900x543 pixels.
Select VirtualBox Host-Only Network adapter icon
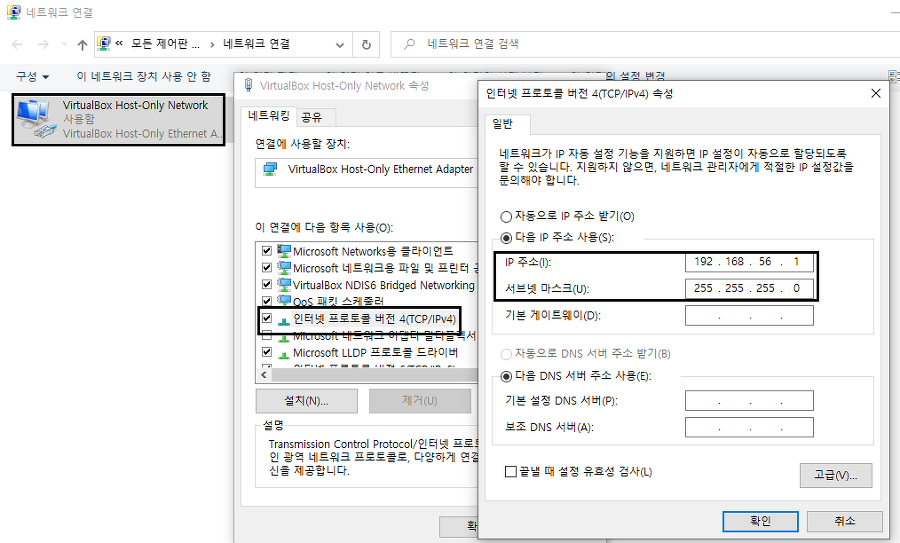click(36, 119)
